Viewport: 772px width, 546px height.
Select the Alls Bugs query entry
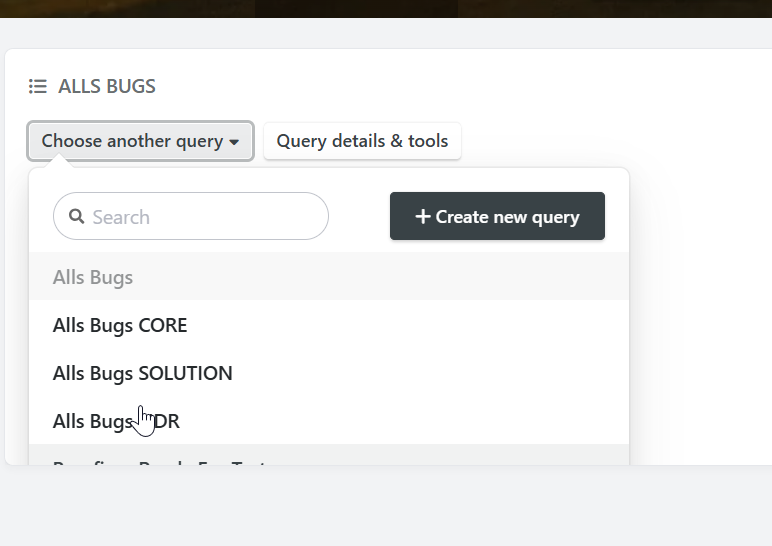pyautogui.click(x=329, y=277)
